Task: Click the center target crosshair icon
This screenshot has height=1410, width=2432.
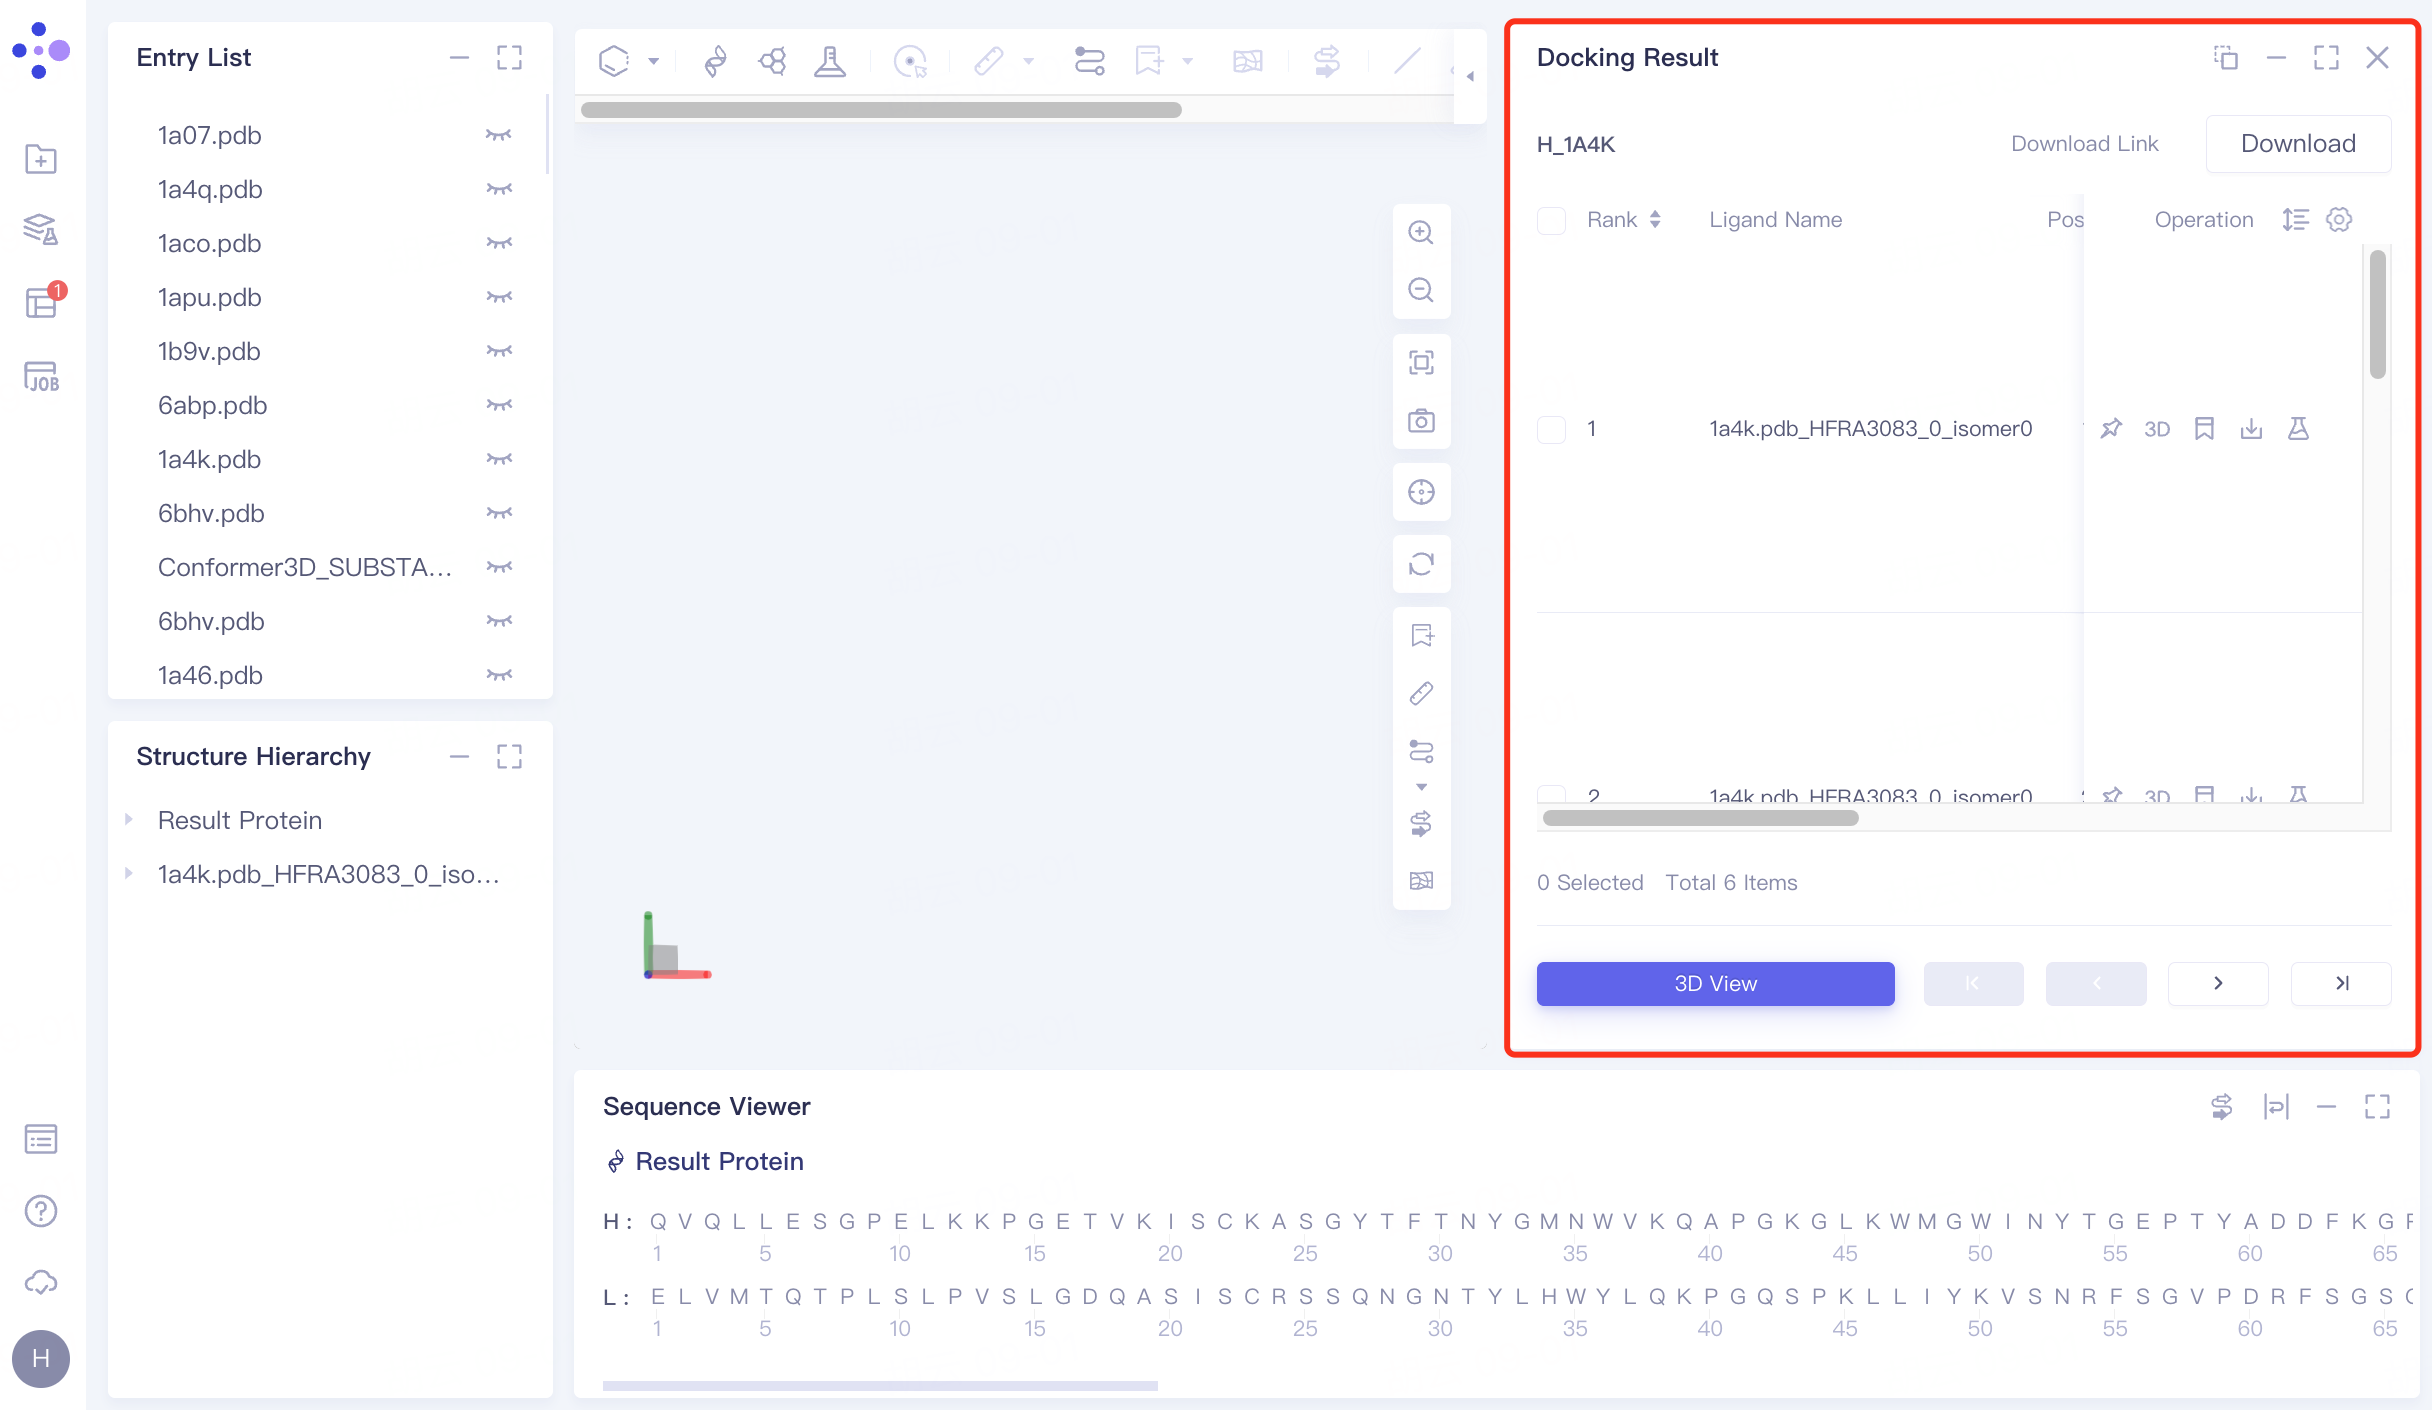Action: pos(1421,492)
